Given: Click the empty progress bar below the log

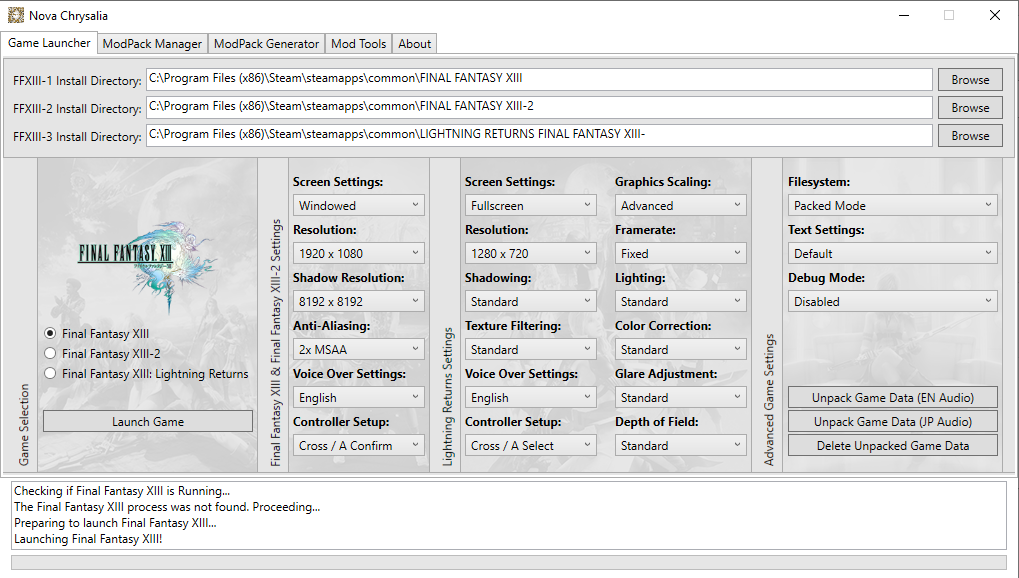Looking at the screenshot, I should [509, 562].
